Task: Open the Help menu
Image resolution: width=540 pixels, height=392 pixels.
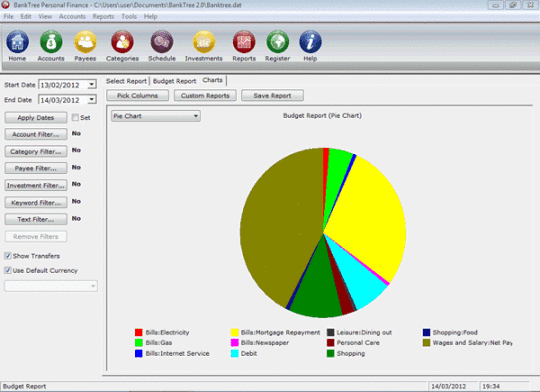Action: click(150, 16)
